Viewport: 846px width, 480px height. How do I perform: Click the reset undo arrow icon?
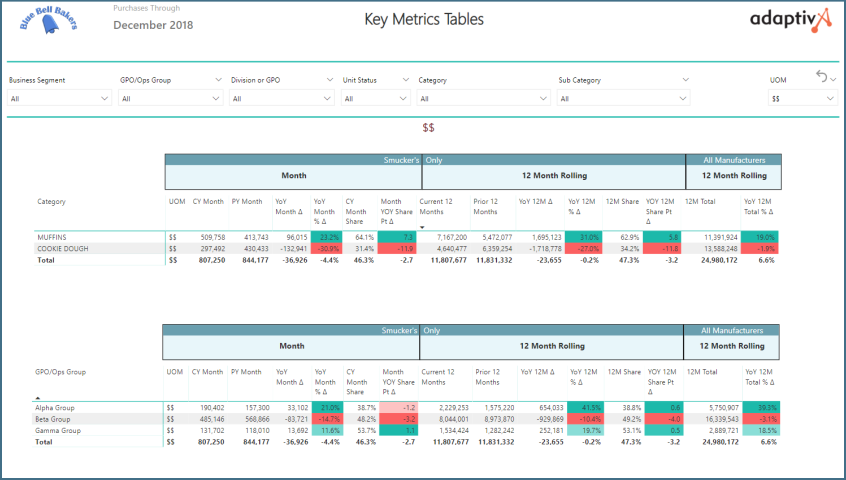(822, 76)
